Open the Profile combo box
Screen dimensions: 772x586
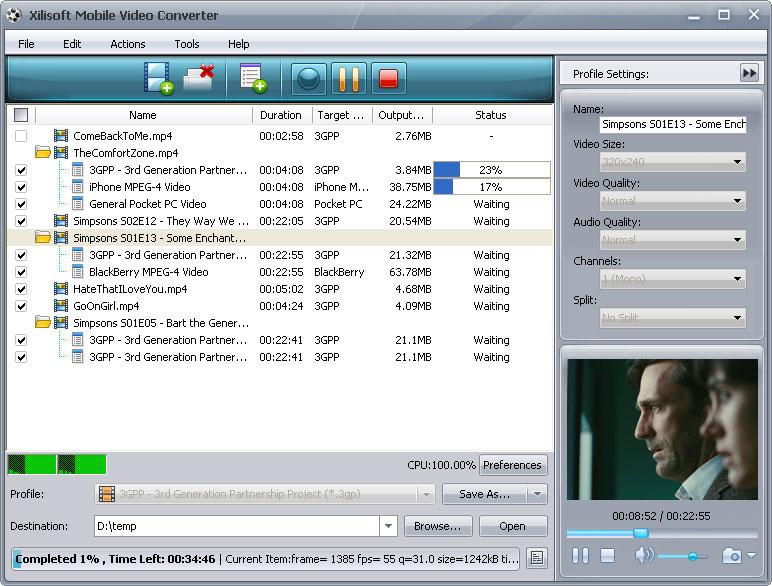[265, 494]
